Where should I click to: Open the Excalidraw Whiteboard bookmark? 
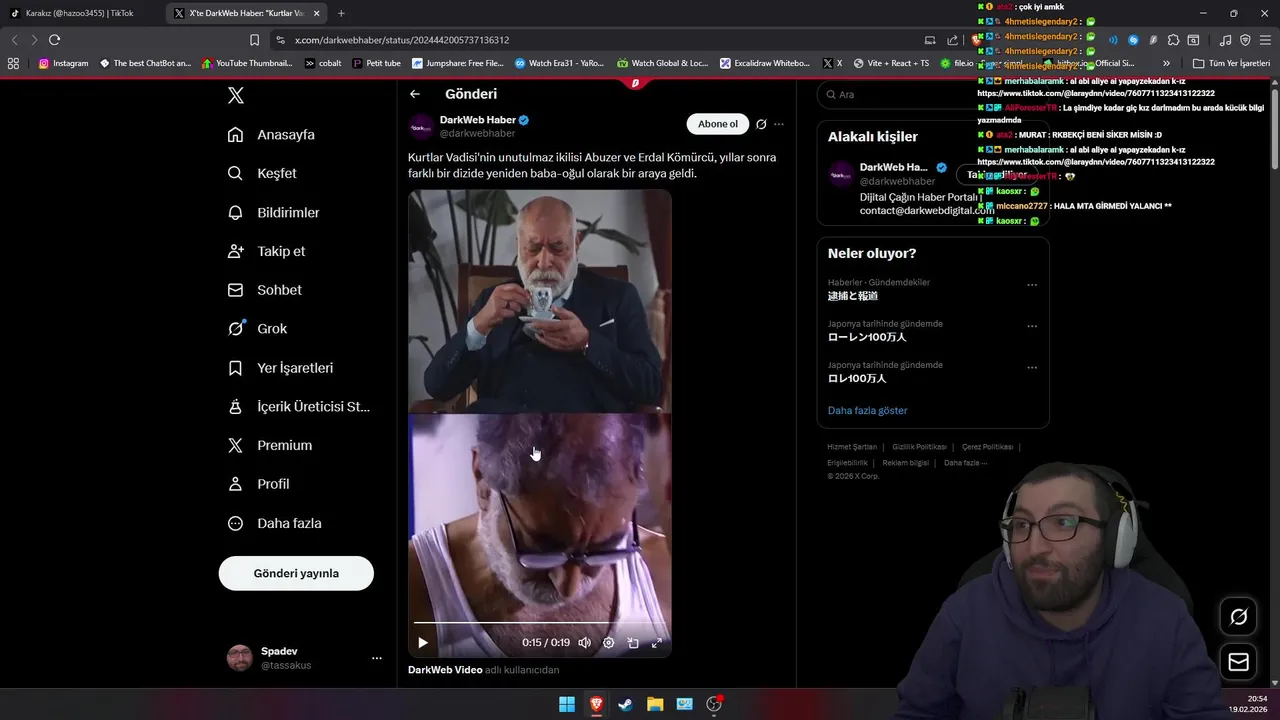tap(765, 63)
